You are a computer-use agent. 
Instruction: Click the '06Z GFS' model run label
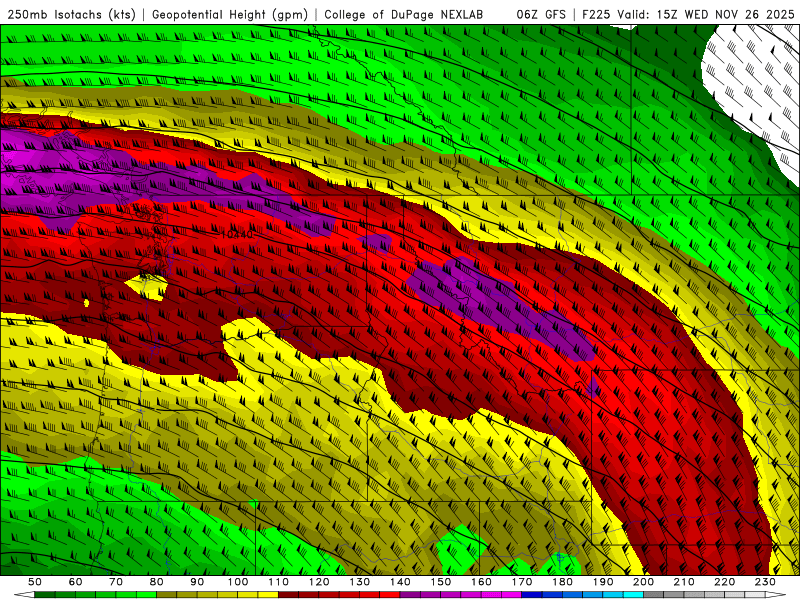click(x=541, y=15)
